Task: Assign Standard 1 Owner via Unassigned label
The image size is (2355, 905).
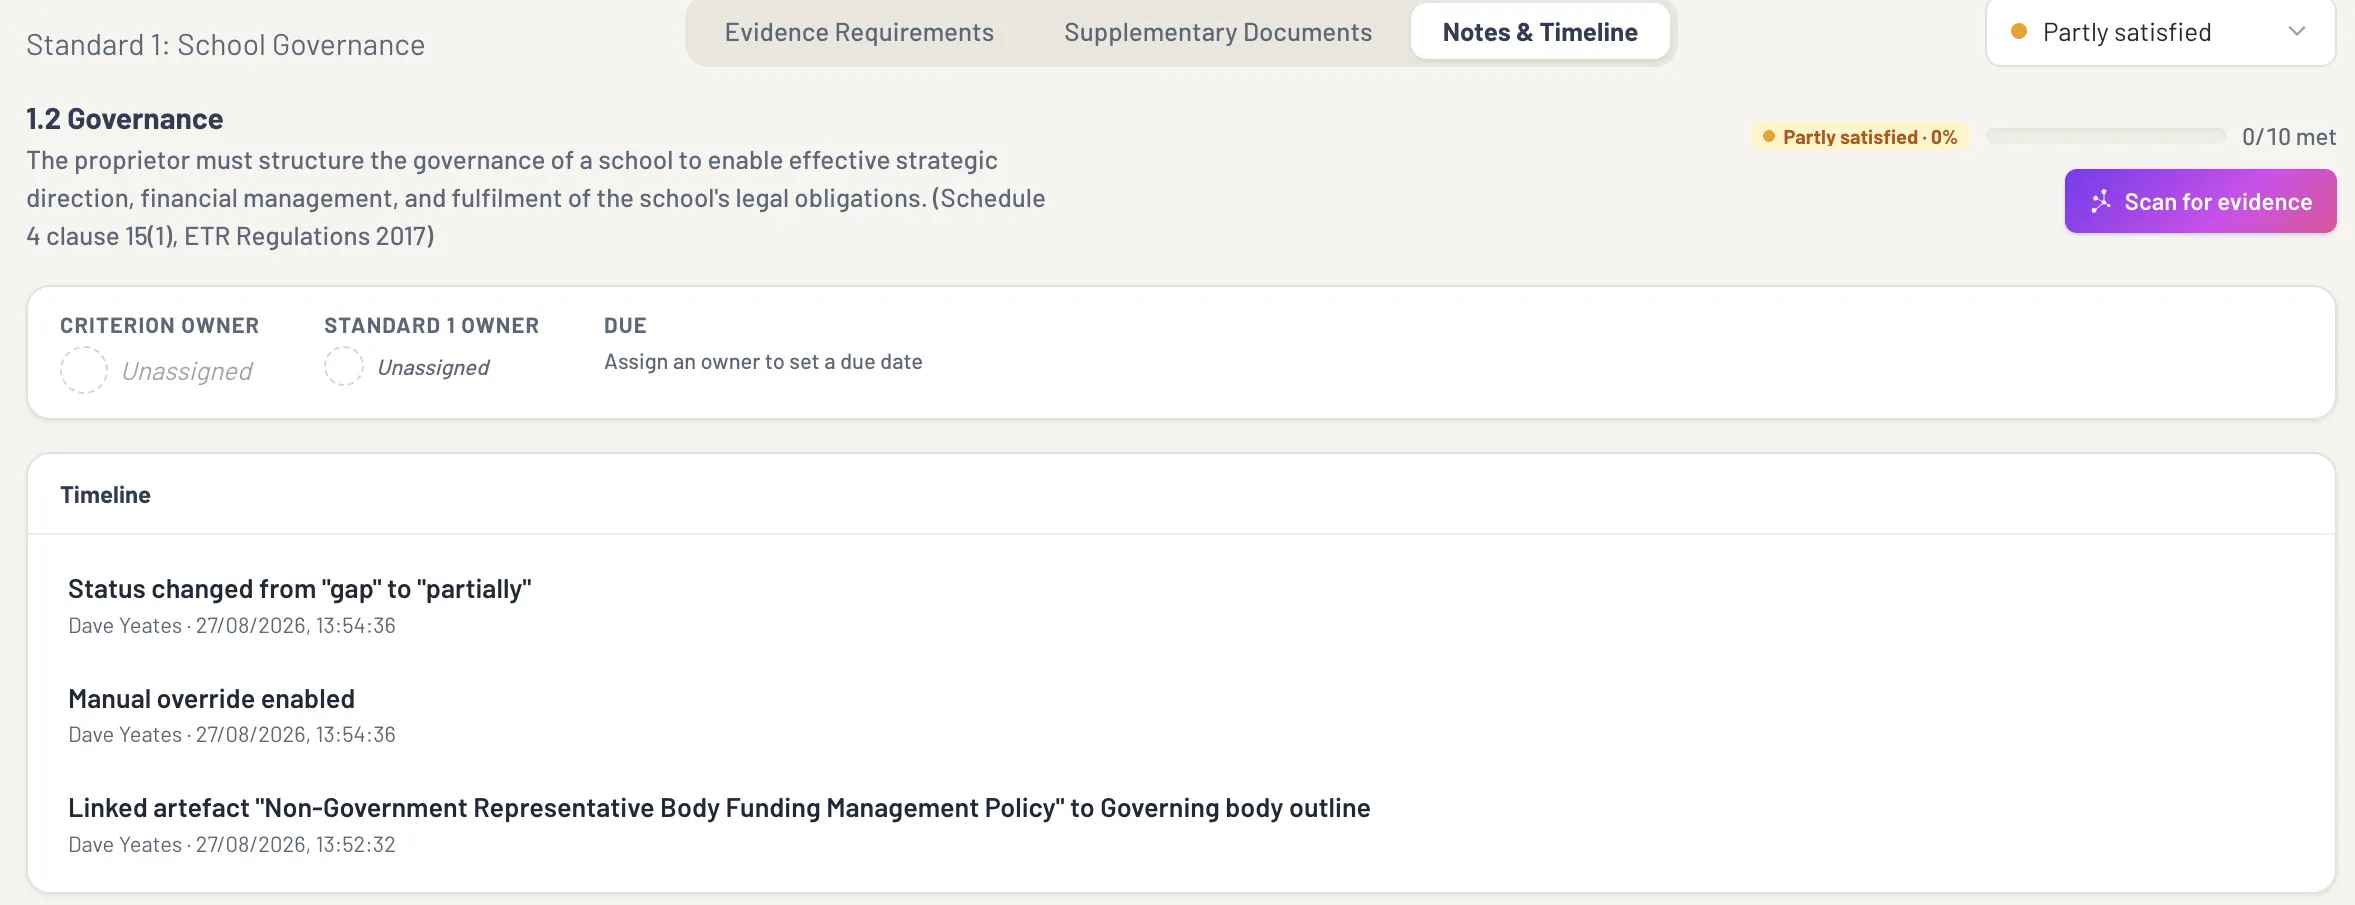Action: pyautogui.click(x=433, y=367)
